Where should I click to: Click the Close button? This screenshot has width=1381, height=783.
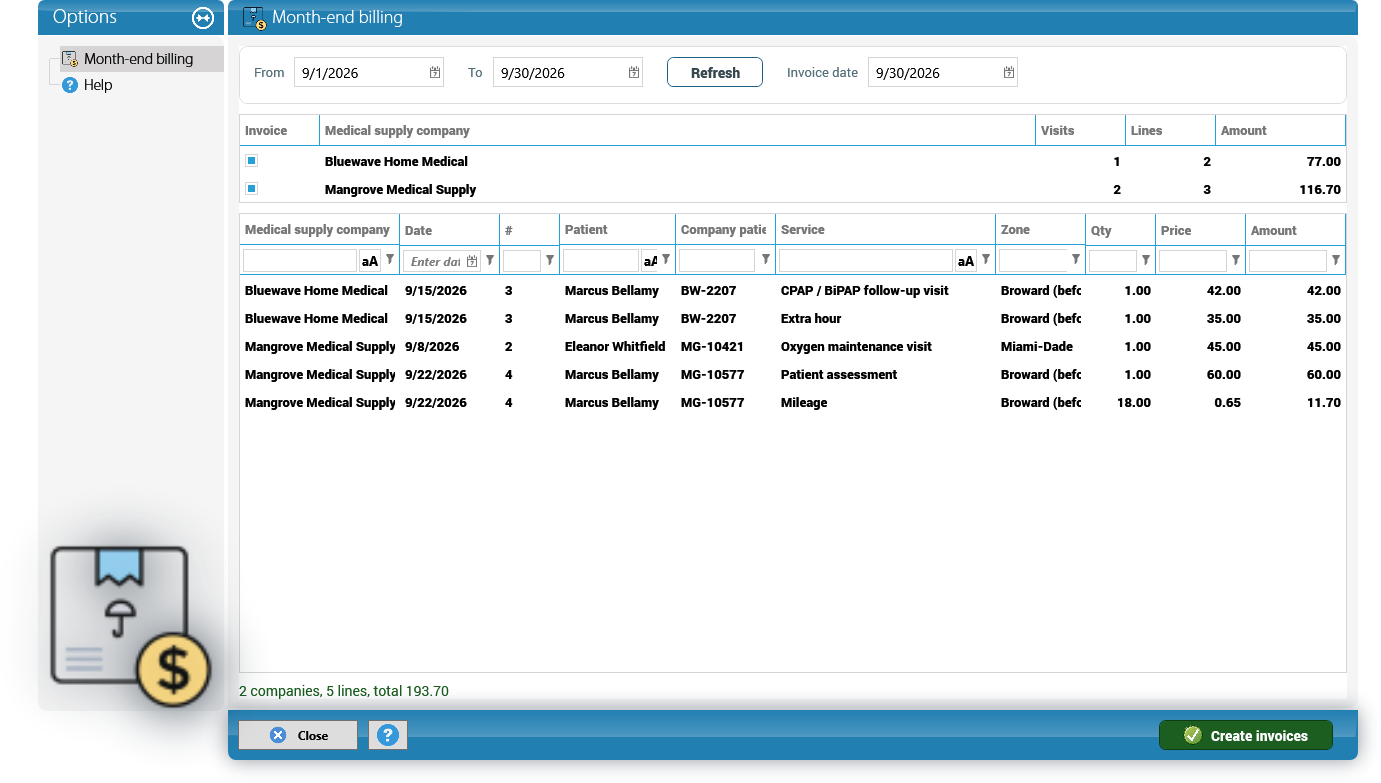(298, 735)
